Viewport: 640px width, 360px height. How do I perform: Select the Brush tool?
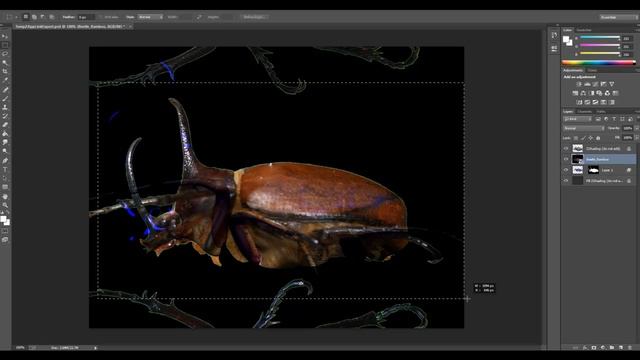point(5,98)
